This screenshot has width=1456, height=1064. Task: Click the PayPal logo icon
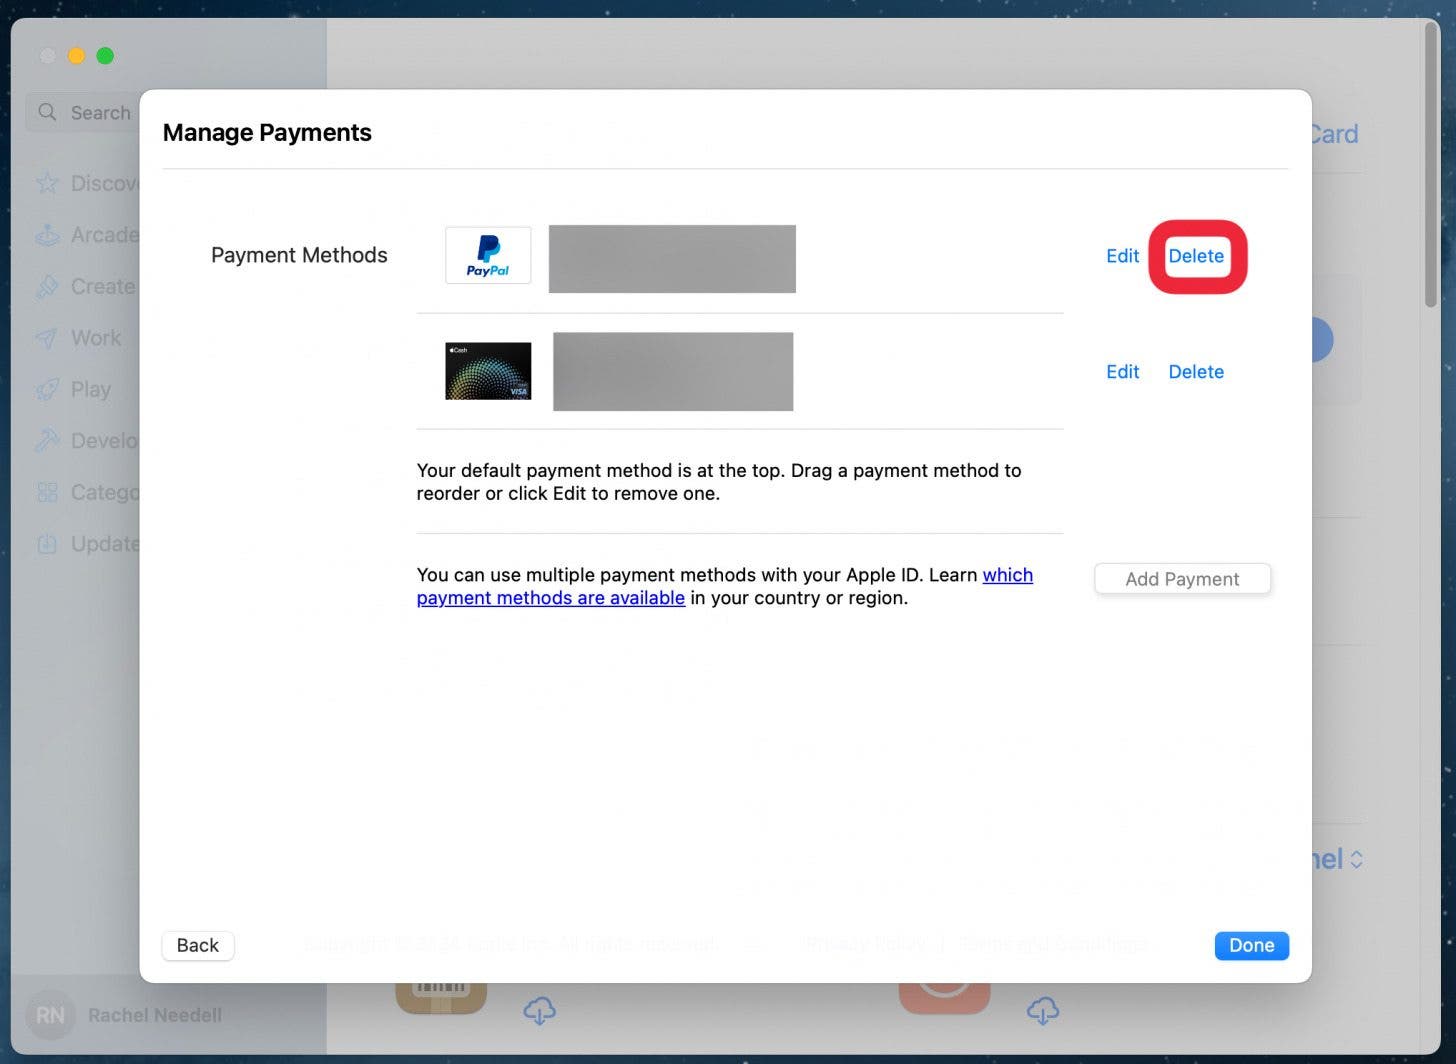(488, 255)
